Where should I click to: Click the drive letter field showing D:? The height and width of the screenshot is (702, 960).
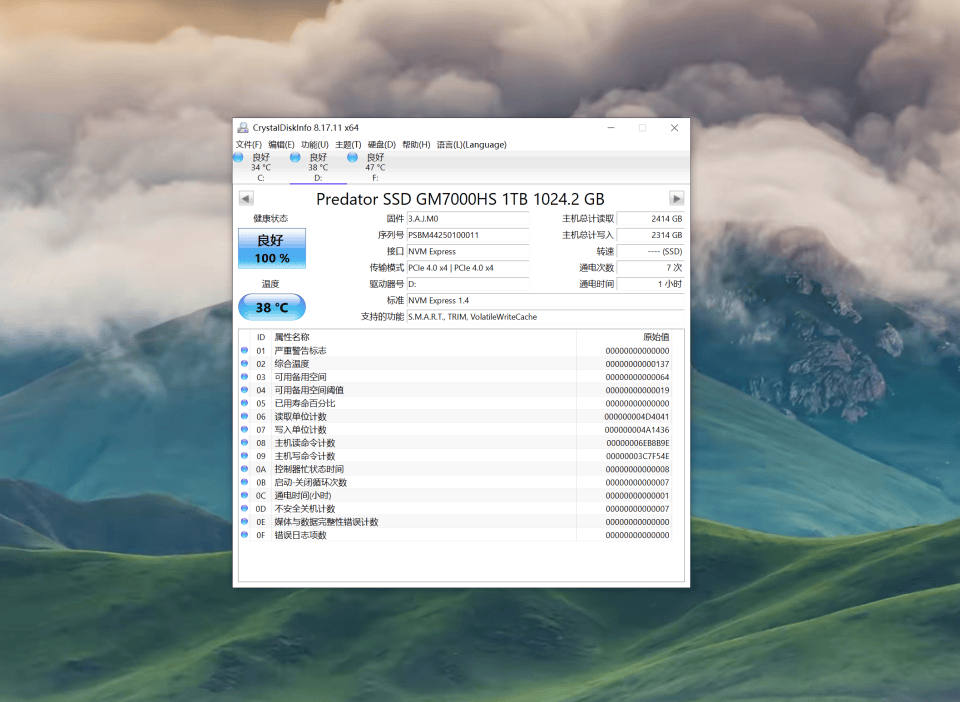468,284
